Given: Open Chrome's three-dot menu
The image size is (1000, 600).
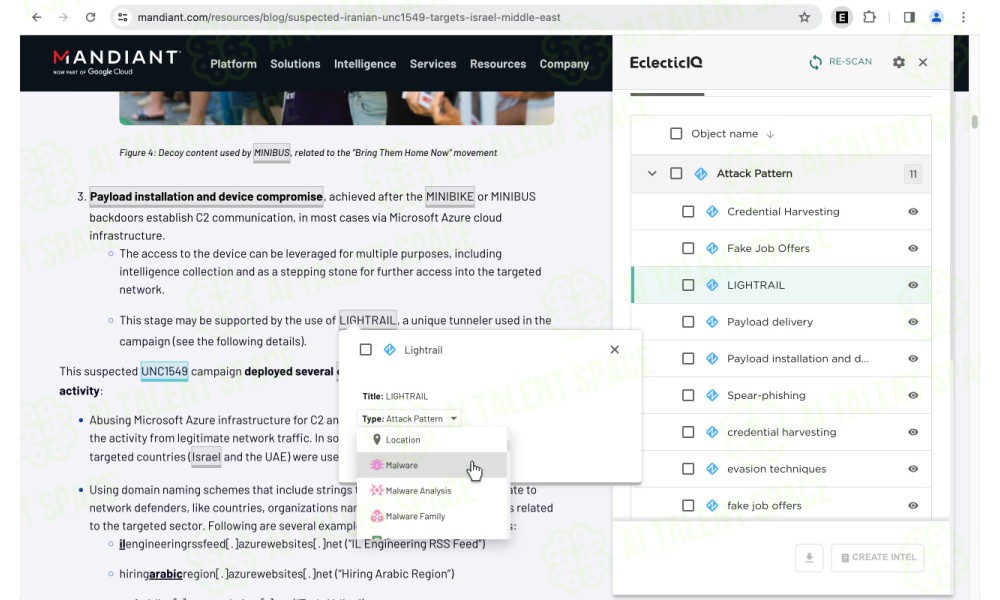Looking at the screenshot, I should point(963,17).
